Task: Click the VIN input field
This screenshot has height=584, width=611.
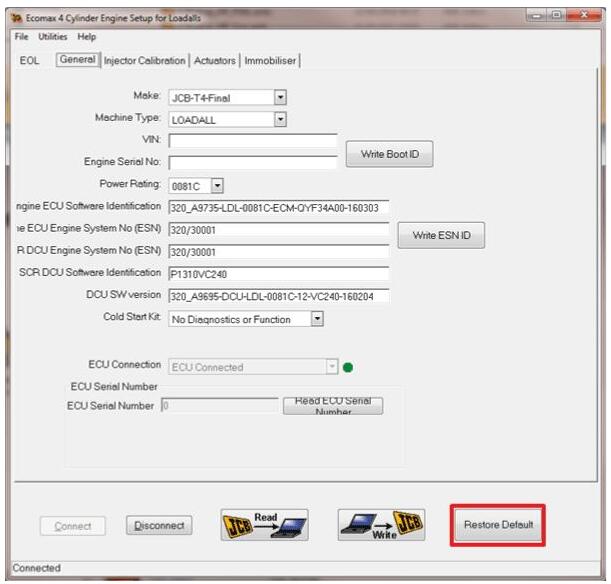Action: pos(253,141)
